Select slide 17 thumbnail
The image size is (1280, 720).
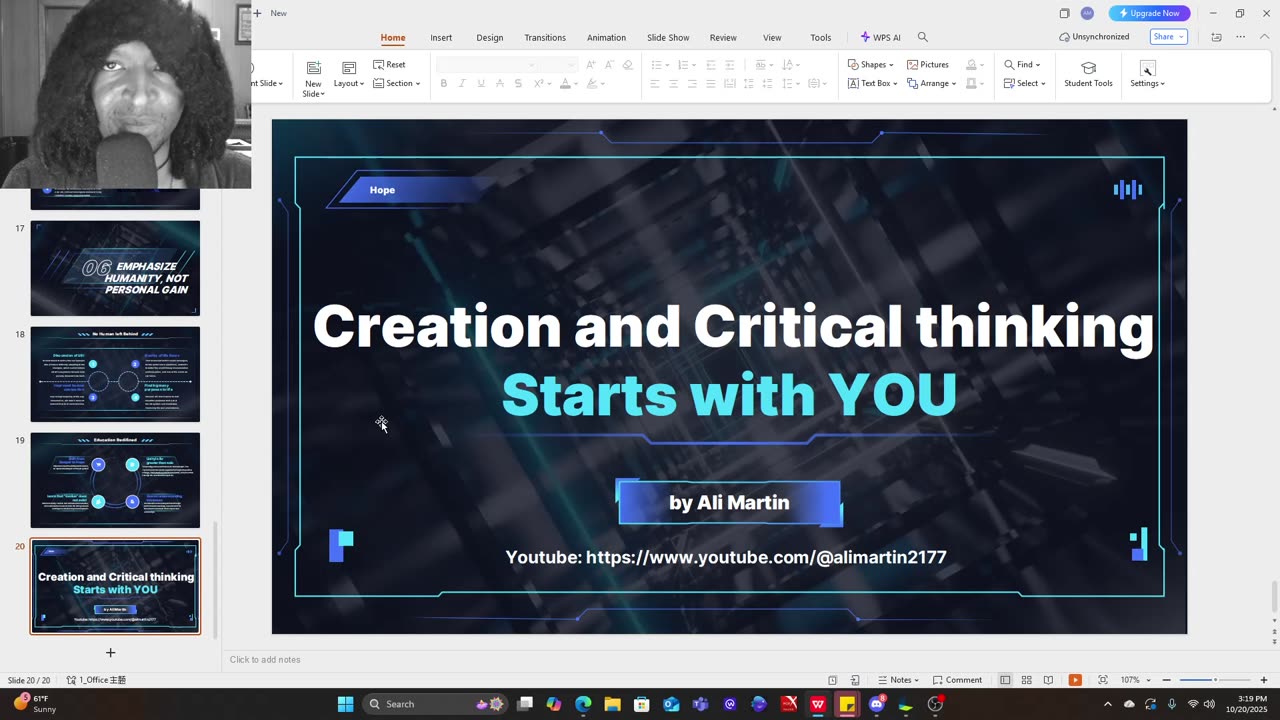point(115,268)
